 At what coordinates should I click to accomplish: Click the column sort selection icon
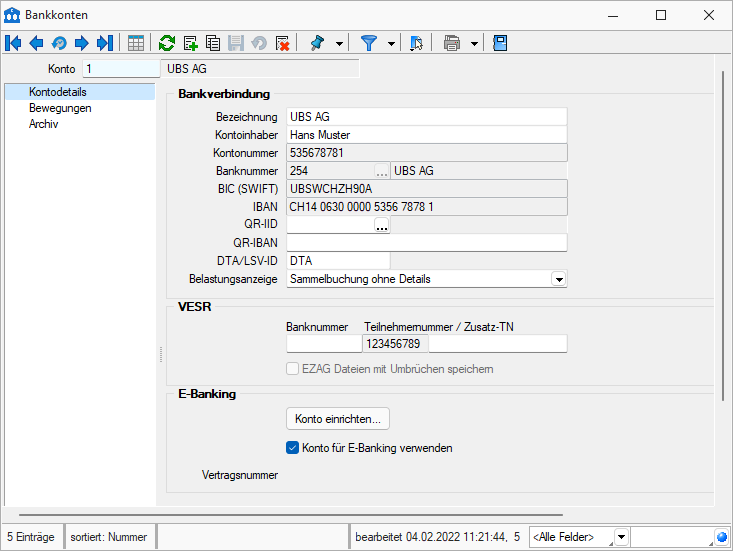tap(416, 43)
